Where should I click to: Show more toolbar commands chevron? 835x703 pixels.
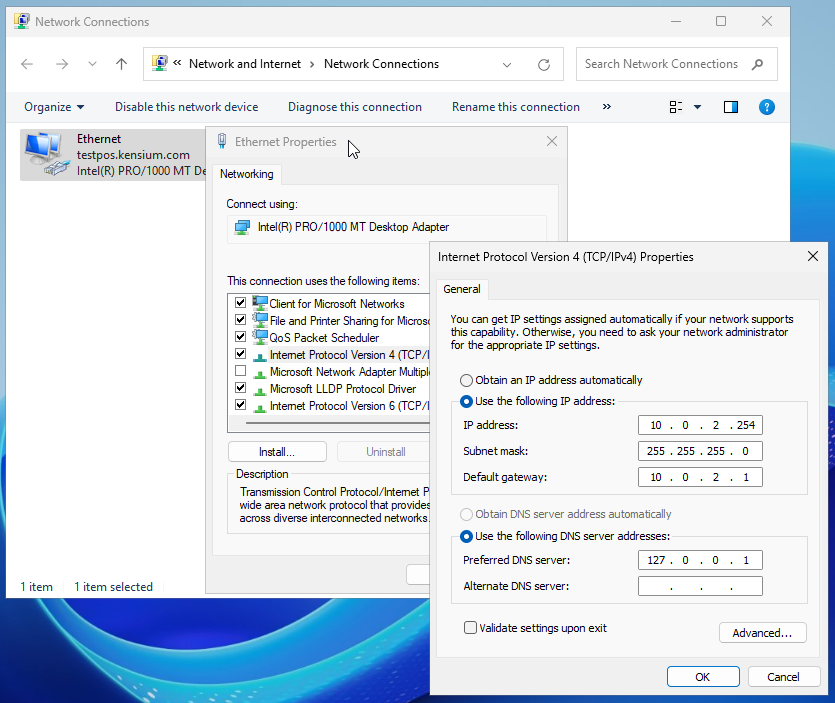click(607, 107)
